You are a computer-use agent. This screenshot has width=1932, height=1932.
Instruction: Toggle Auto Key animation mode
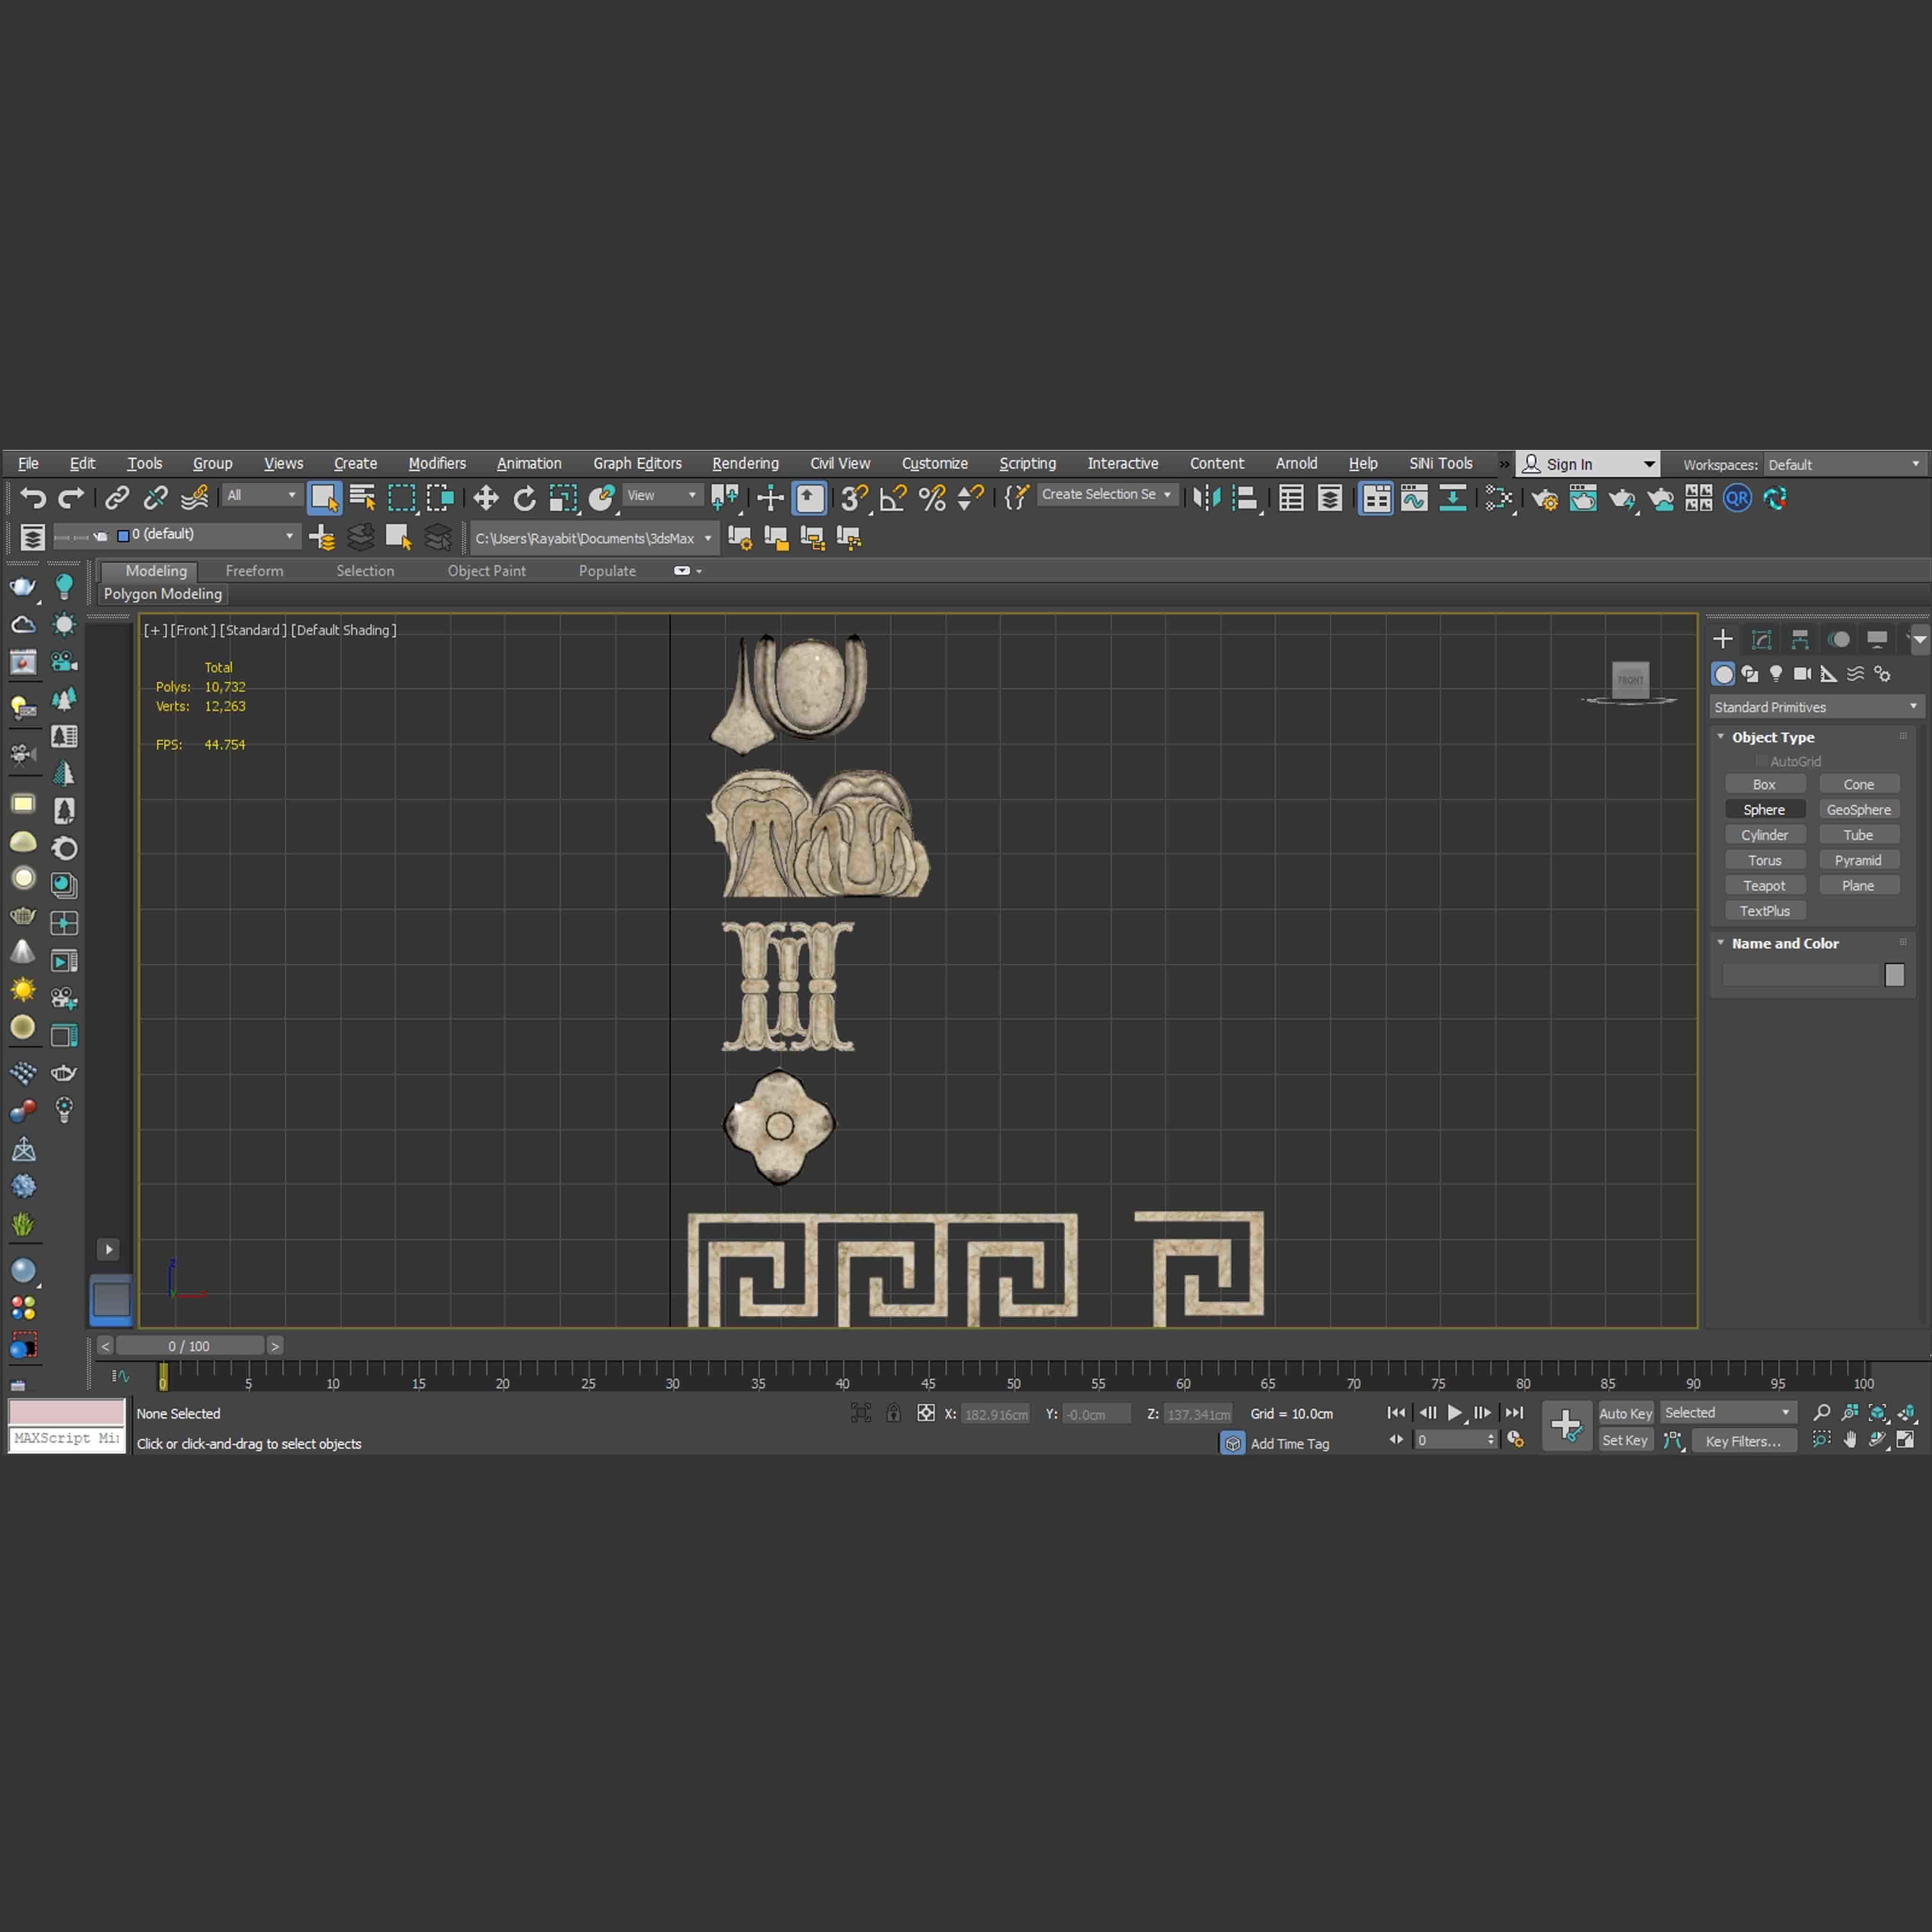(x=1625, y=1413)
